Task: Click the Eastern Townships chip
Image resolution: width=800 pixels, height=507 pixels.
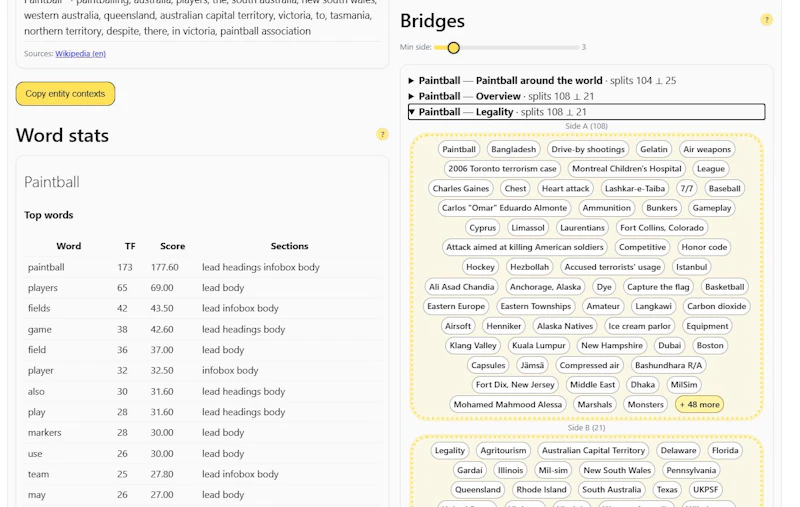Action: point(535,307)
